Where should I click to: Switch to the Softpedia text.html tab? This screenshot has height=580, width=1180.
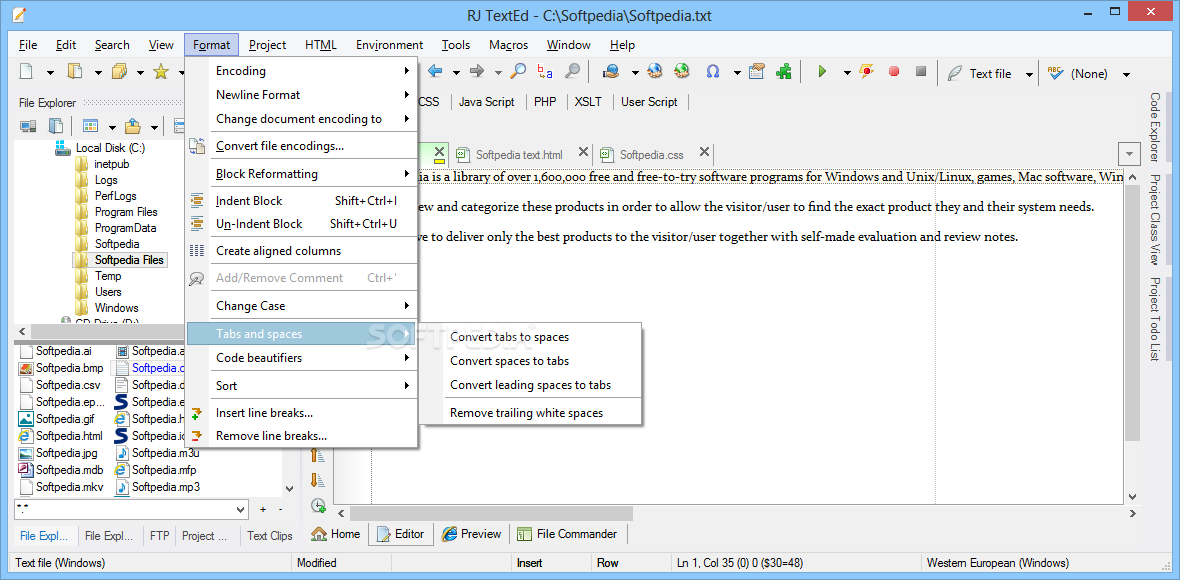coord(519,155)
